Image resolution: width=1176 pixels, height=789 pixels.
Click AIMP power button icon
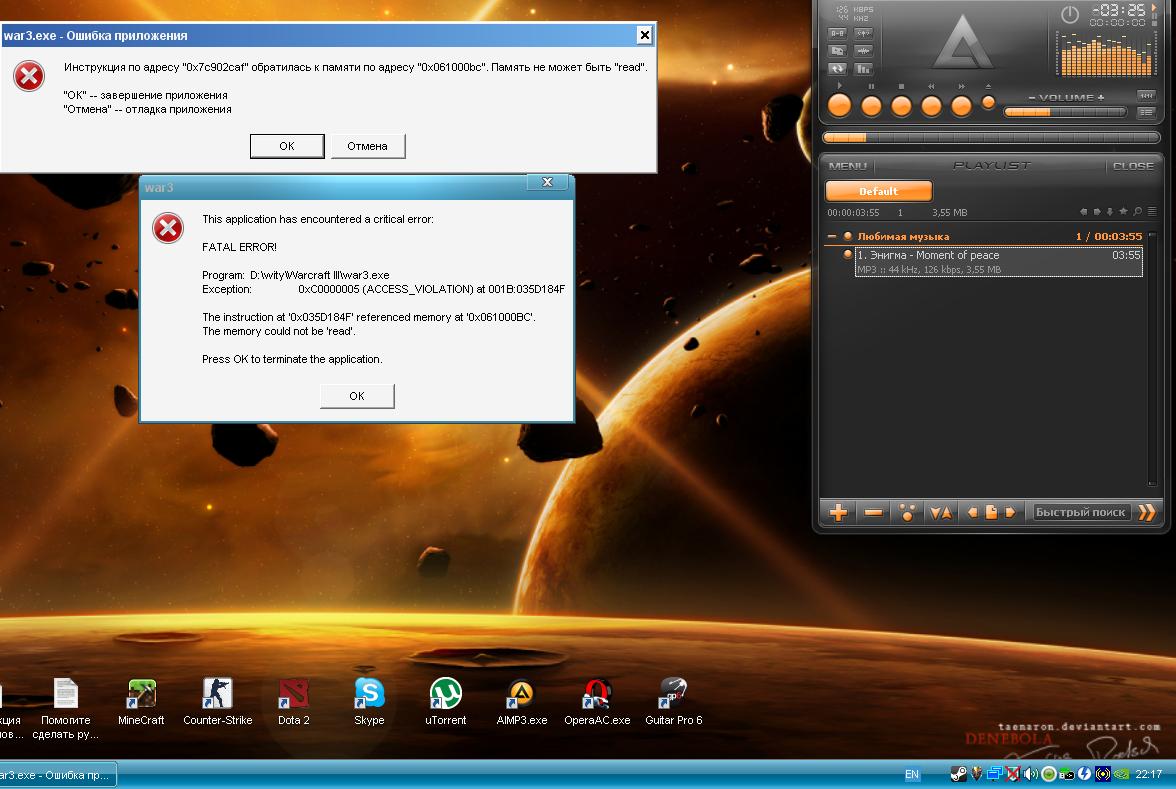[1070, 14]
